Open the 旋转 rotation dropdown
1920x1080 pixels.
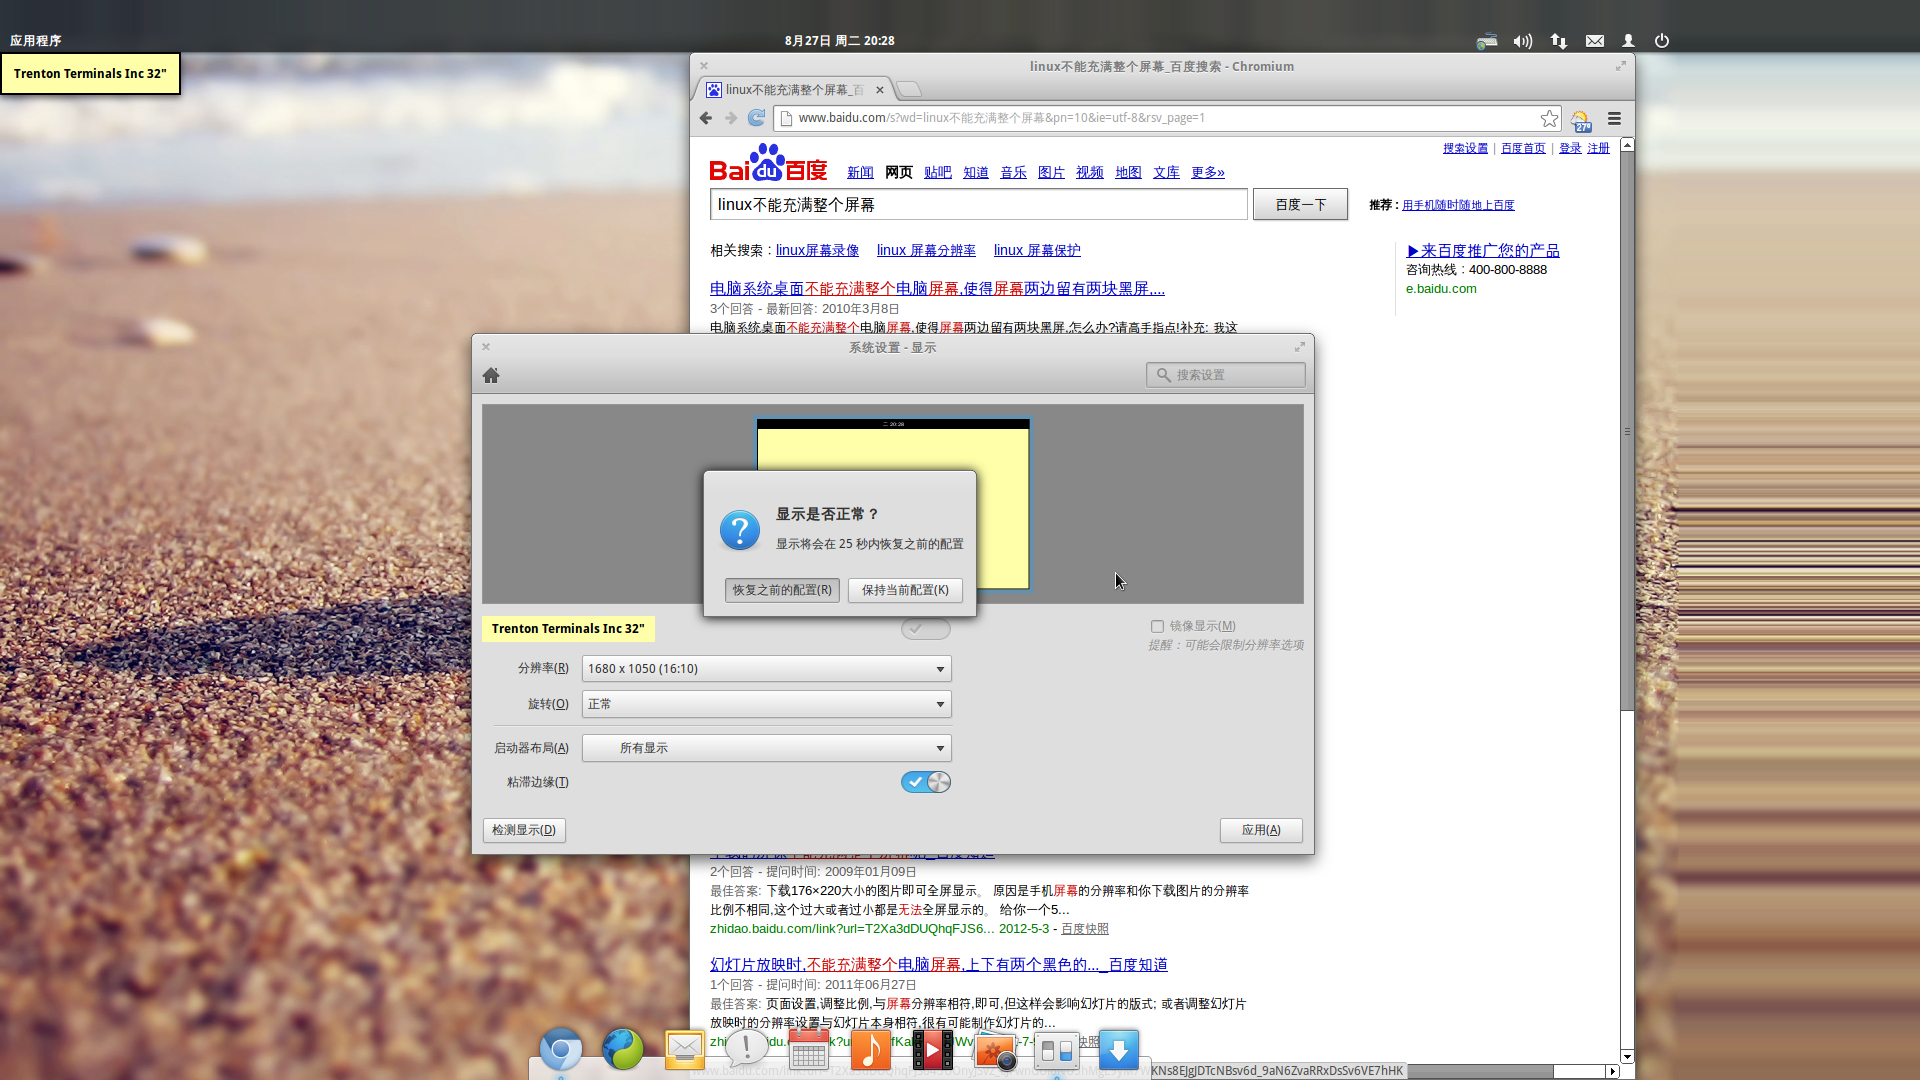[767, 704]
